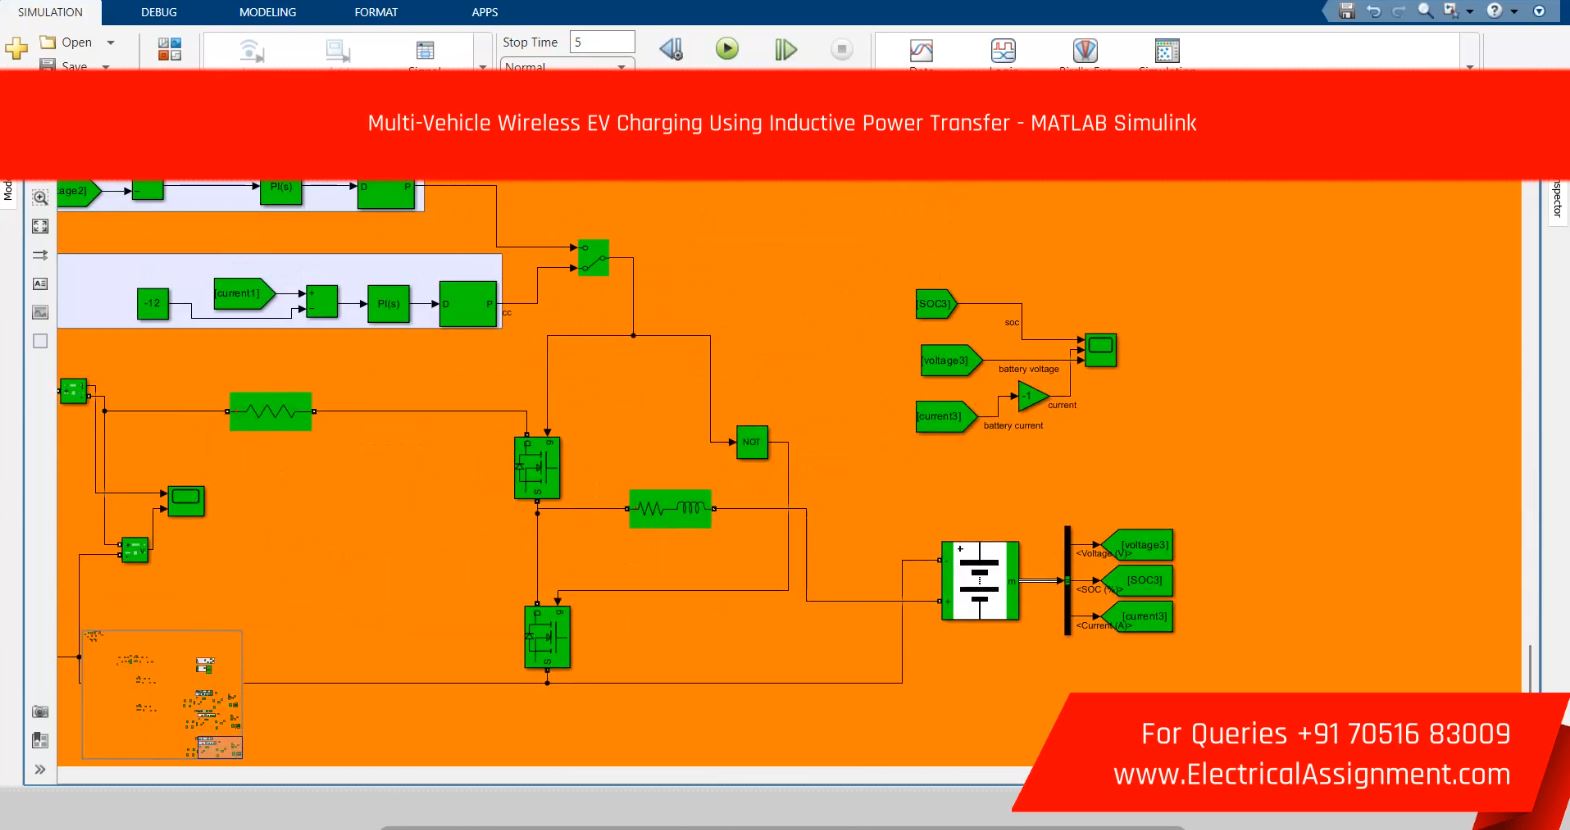Click the viewmarks palette icon
The height and width of the screenshot is (830, 1570).
click(40, 740)
